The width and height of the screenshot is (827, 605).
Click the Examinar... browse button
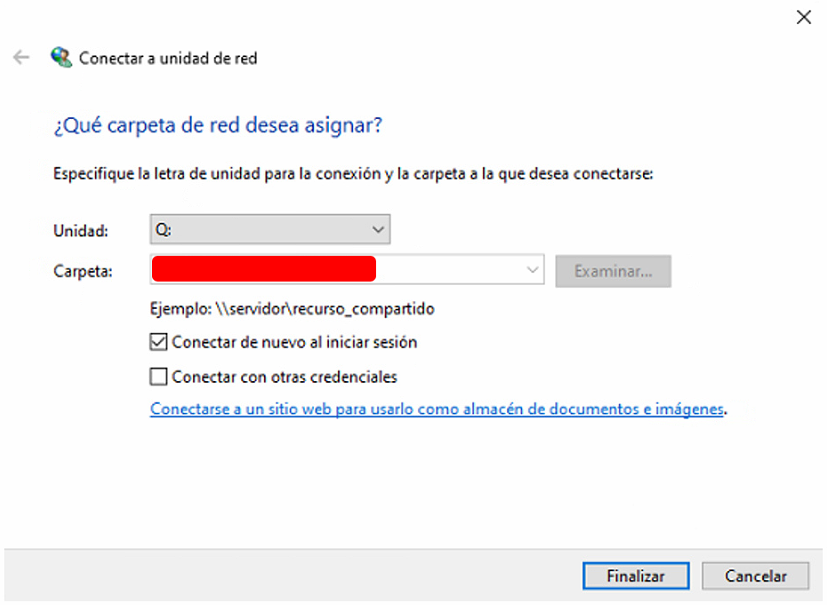coord(613,271)
